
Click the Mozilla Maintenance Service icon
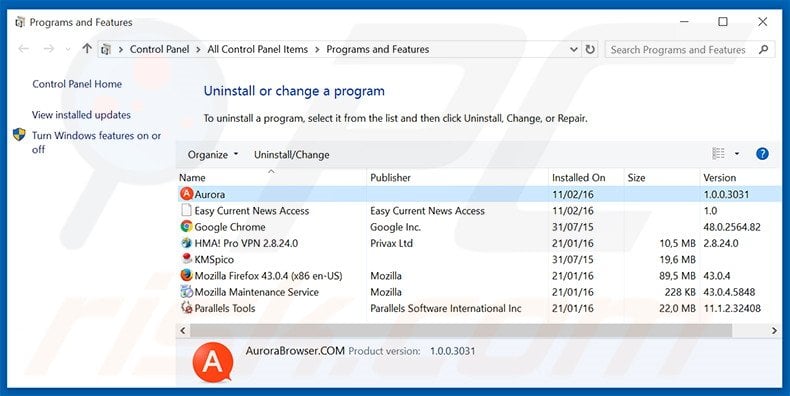186,292
